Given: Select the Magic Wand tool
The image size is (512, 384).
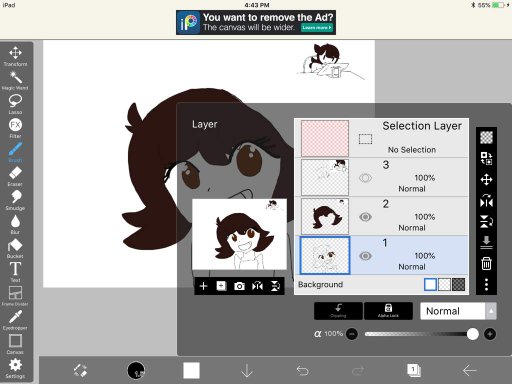Looking at the screenshot, I should click(15, 80).
